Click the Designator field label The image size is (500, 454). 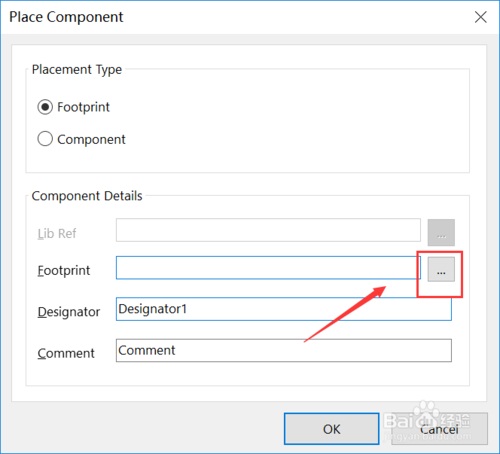click(69, 312)
